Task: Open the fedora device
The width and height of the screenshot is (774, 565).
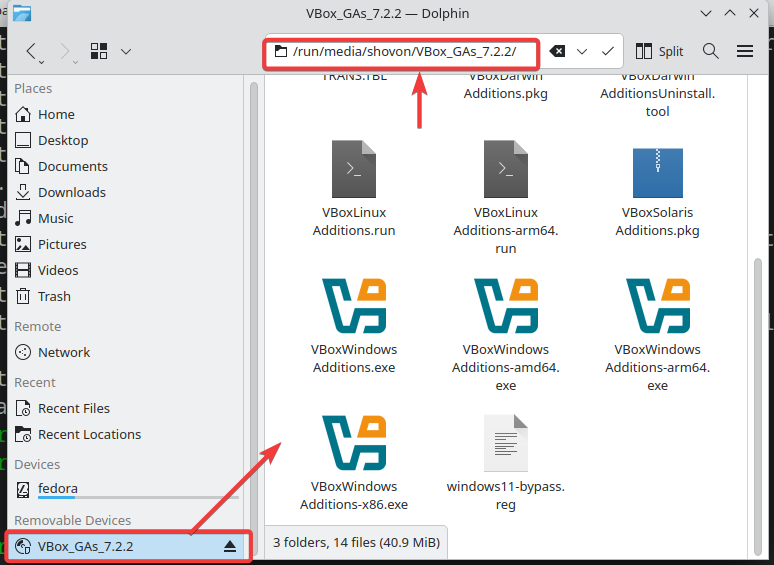Action: (58, 489)
